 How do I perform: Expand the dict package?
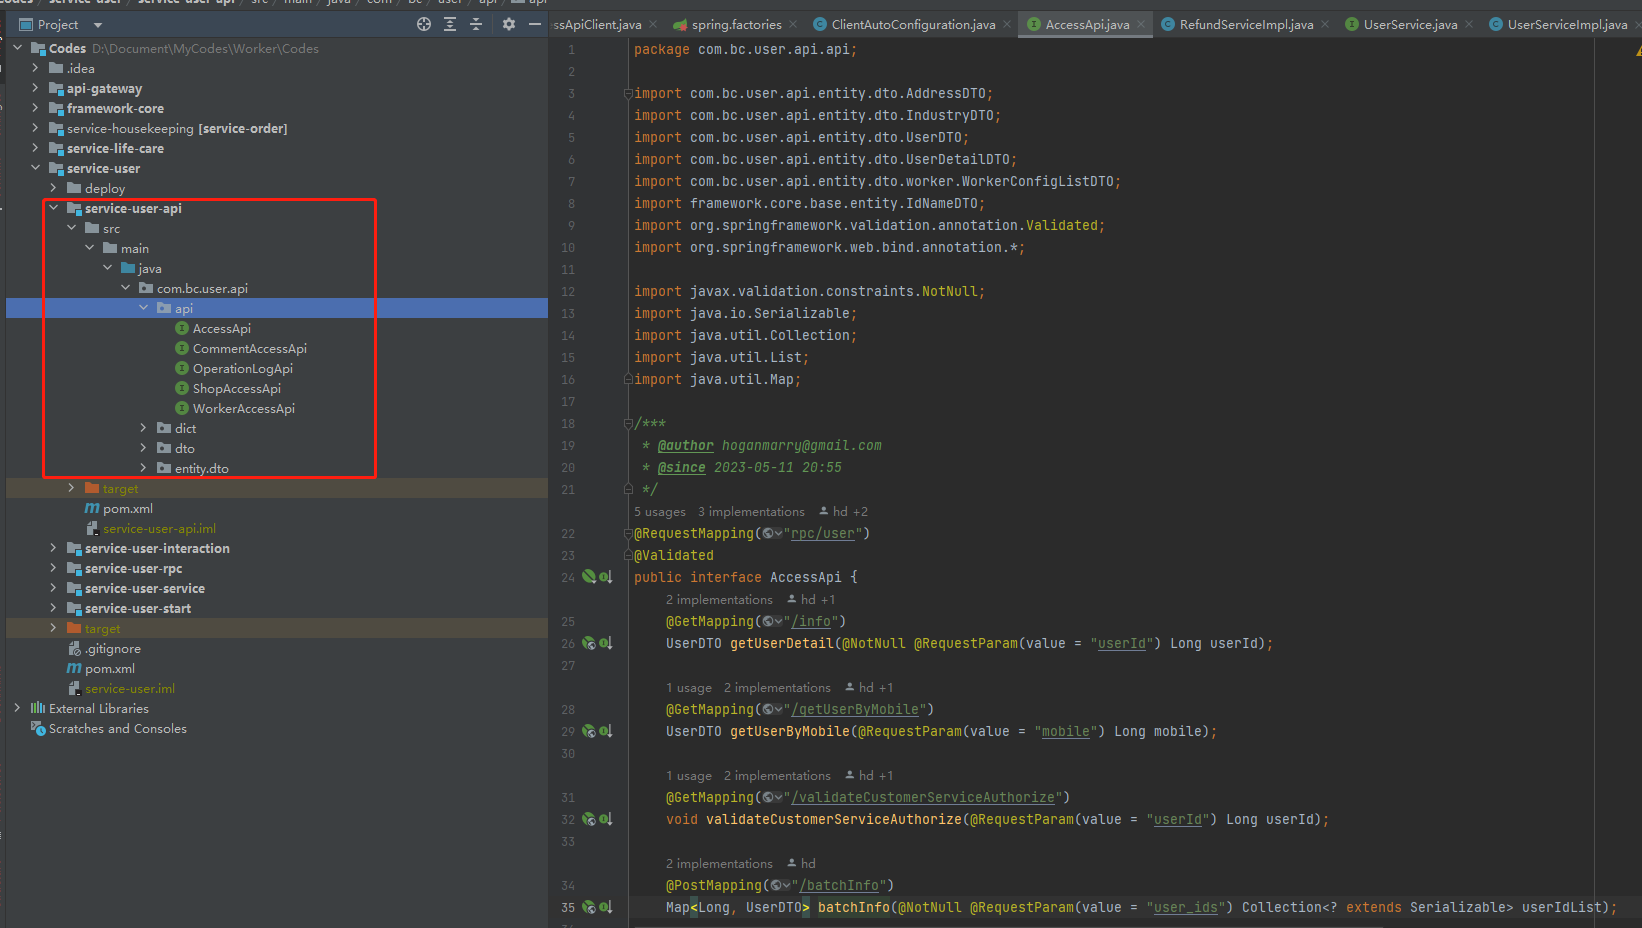pyautogui.click(x=144, y=428)
